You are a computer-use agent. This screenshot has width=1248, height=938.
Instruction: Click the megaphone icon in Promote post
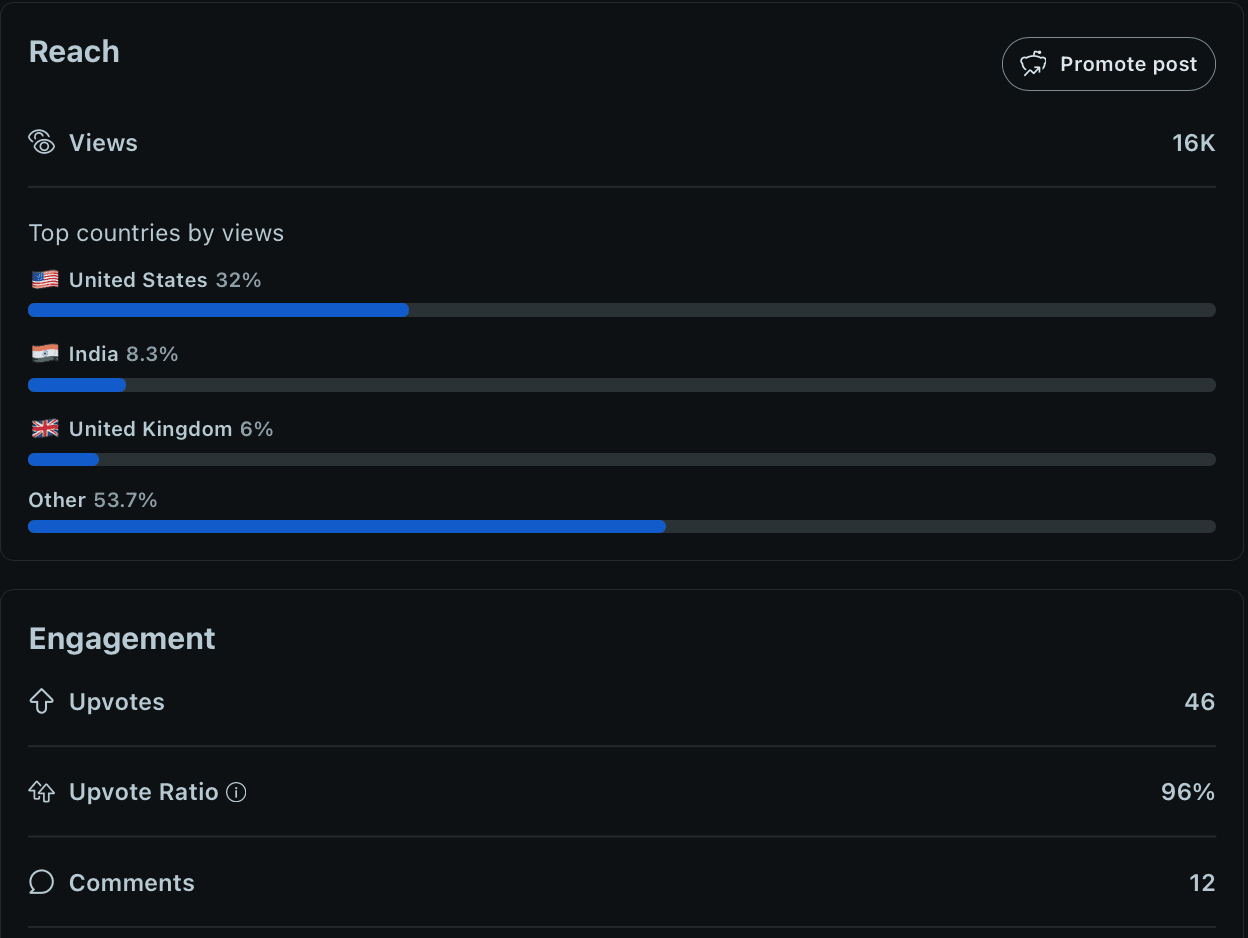tap(1033, 64)
